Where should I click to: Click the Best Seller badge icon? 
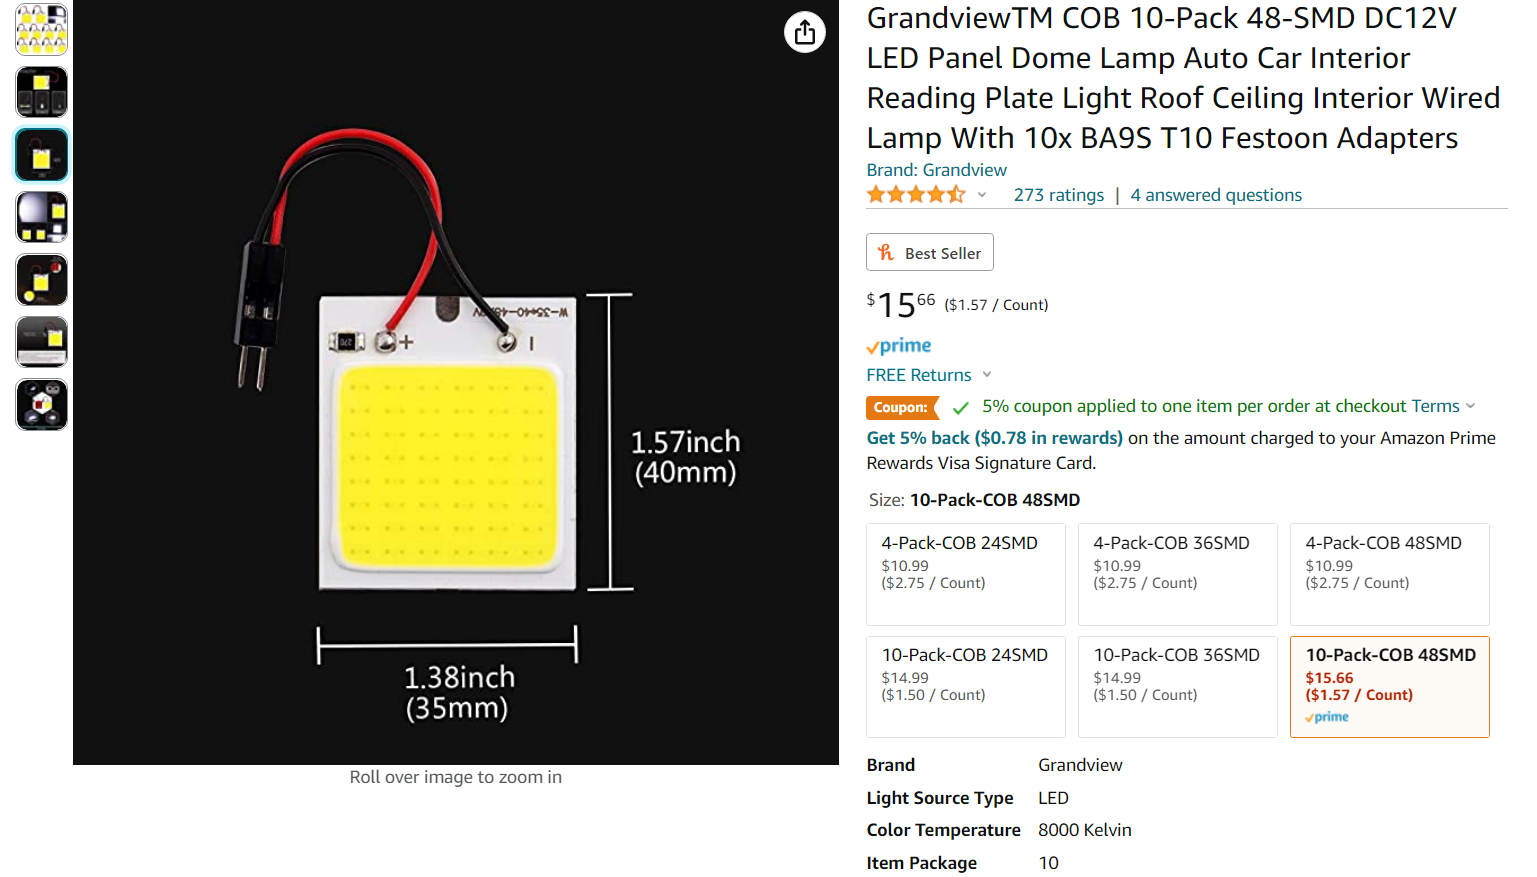[886, 252]
